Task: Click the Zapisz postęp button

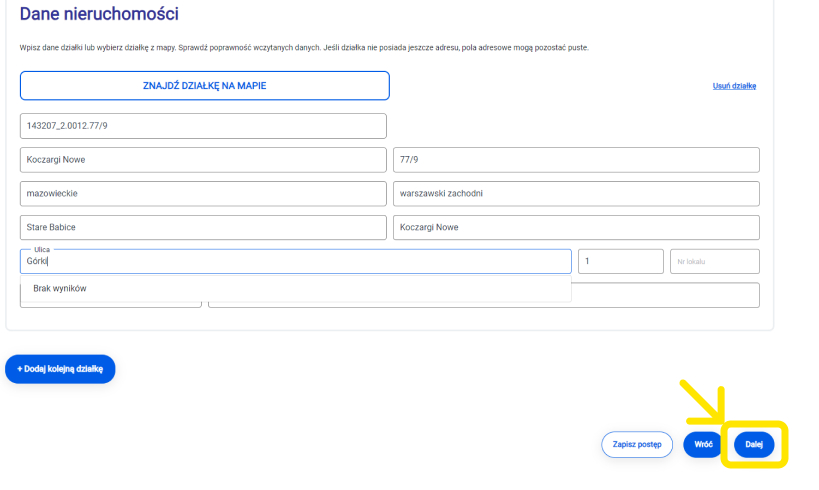Action: coord(637,445)
